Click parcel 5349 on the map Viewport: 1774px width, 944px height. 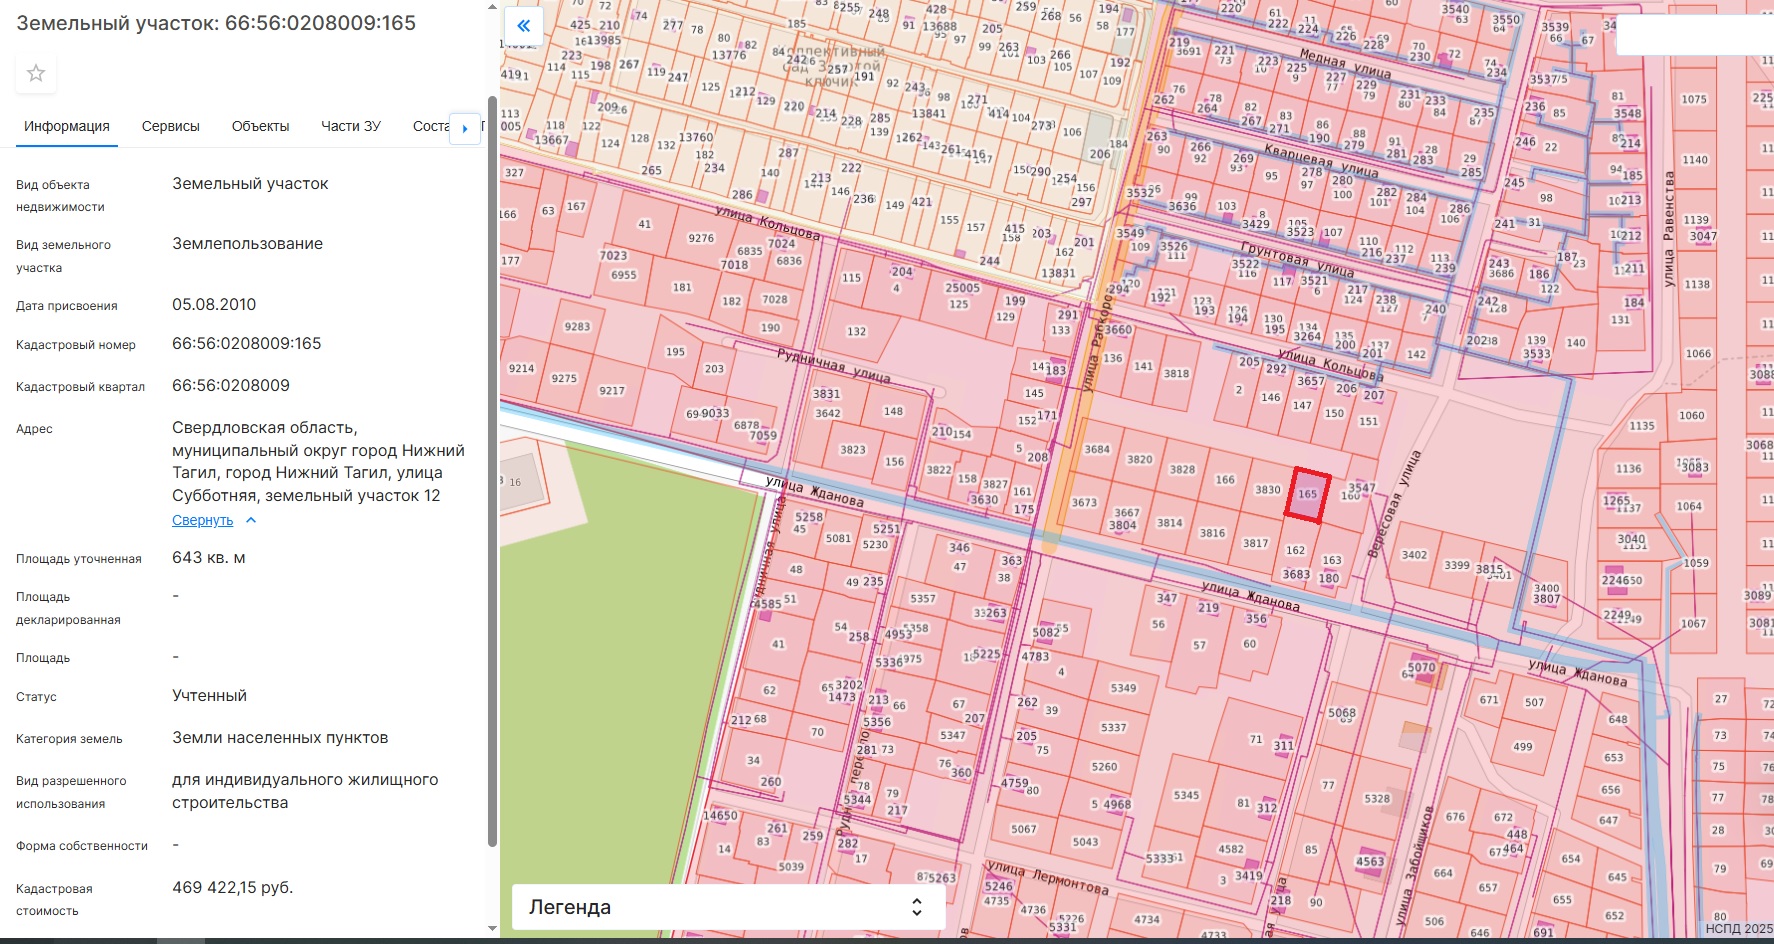point(1123,688)
